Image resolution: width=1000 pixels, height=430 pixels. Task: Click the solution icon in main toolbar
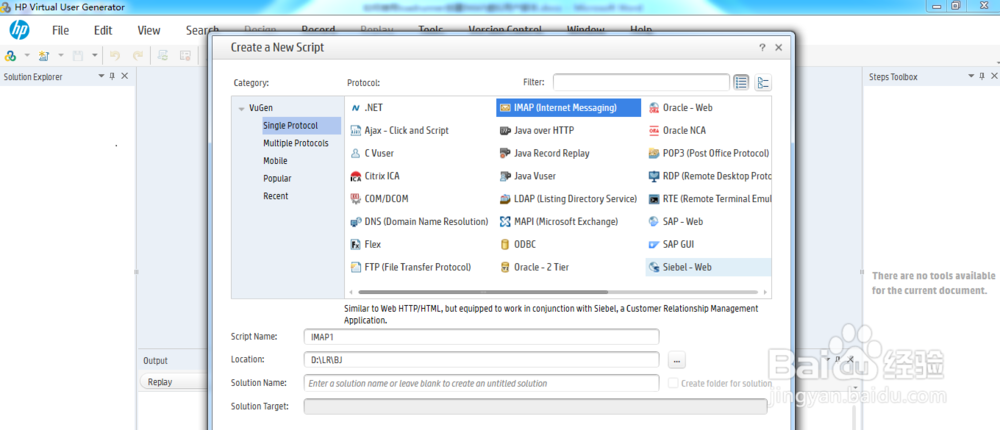tap(10, 56)
